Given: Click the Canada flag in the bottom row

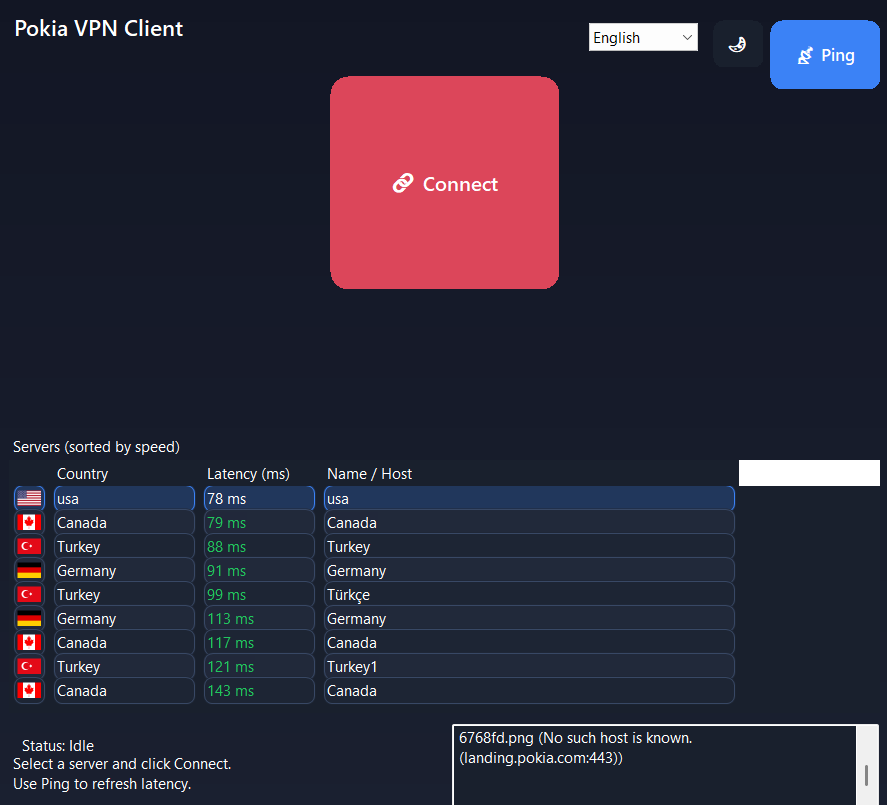Looking at the screenshot, I should pyautogui.click(x=29, y=690).
